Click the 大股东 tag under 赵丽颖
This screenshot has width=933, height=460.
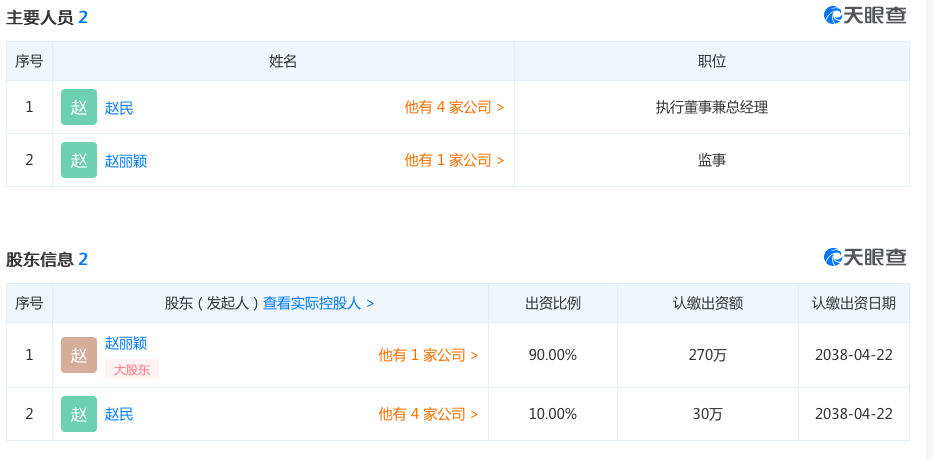(x=132, y=369)
